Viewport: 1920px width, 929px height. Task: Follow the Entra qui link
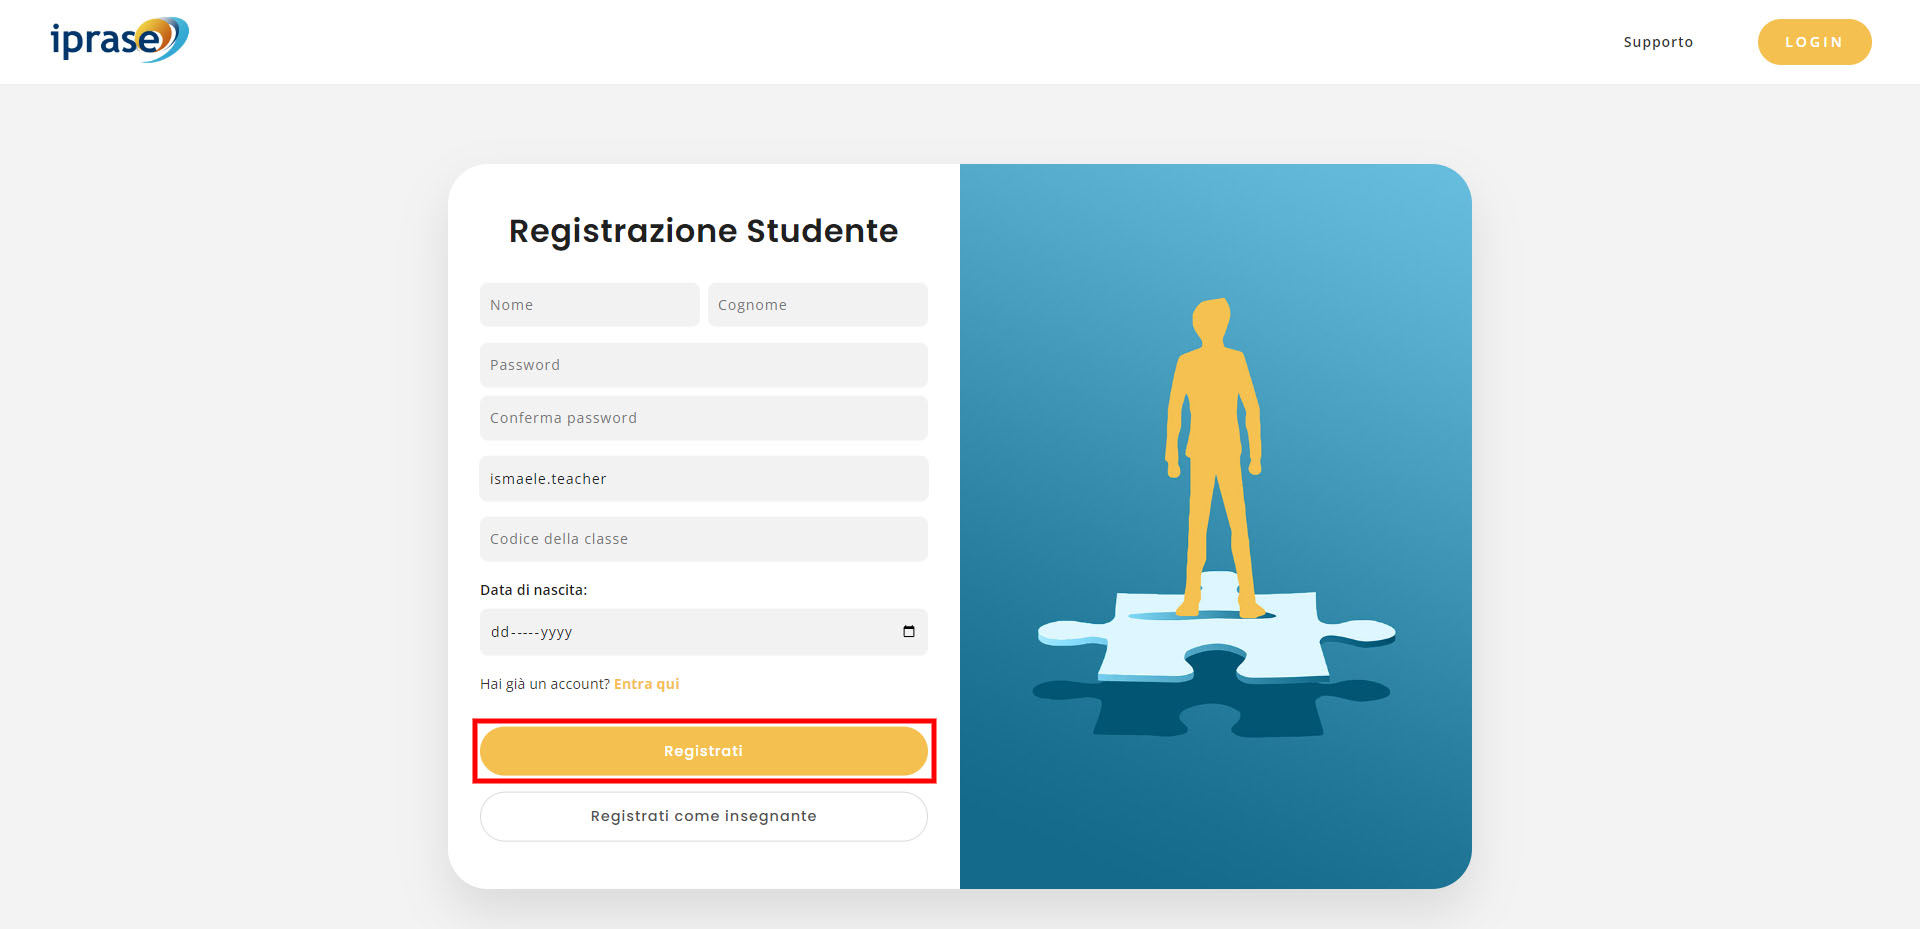coord(646,684)
